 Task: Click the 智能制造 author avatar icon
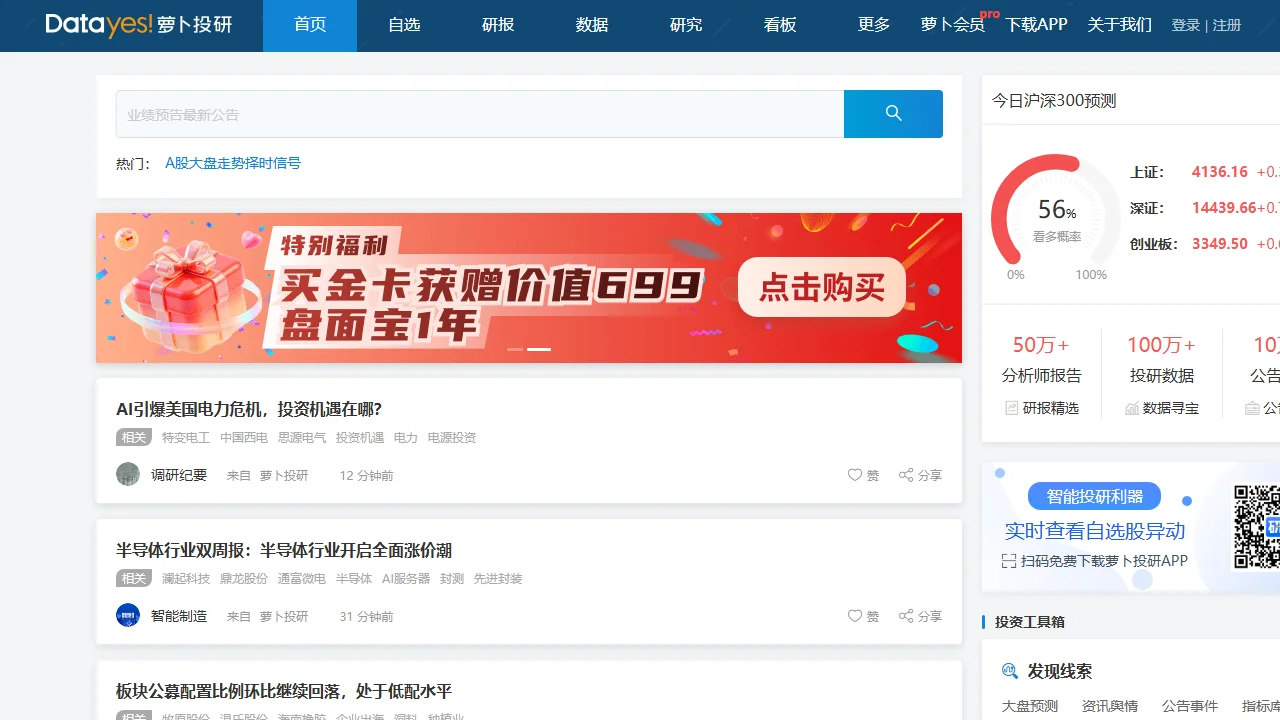[128, 615]
